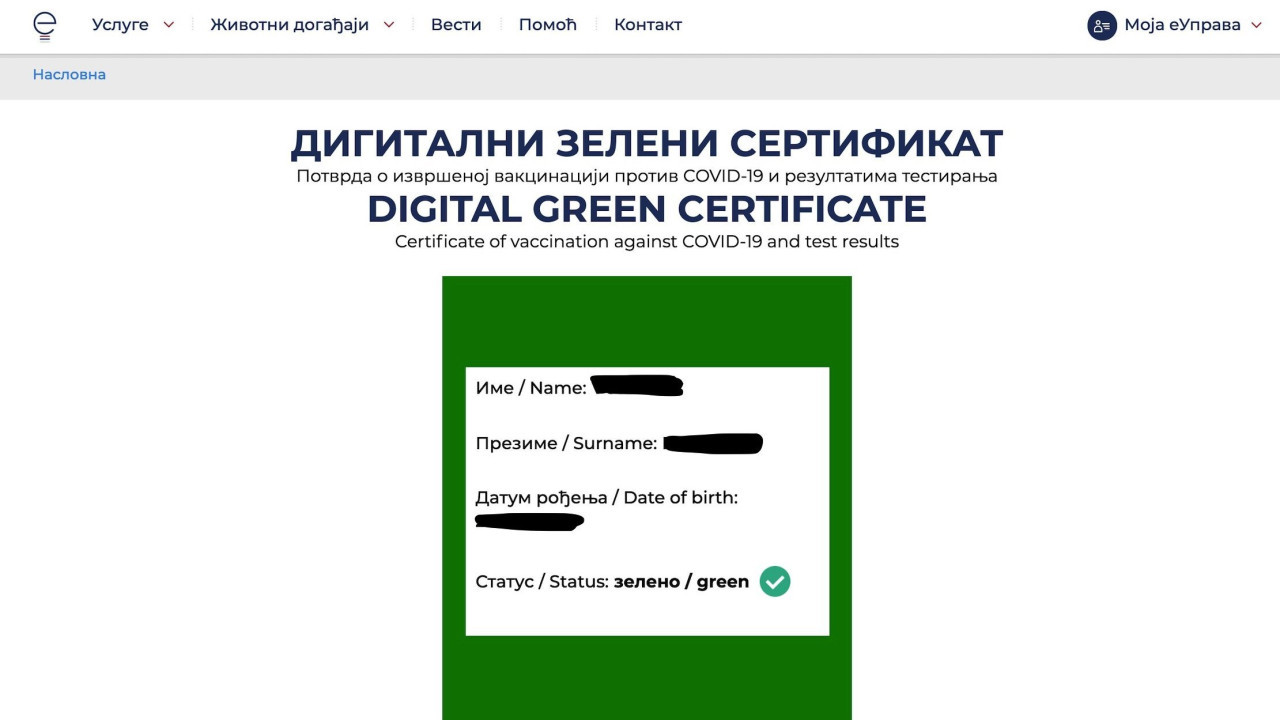Click the DIGITAL GREEN CERTIFICATE heading
This screenshot has height=720, width=1280.
click(646, 210)
